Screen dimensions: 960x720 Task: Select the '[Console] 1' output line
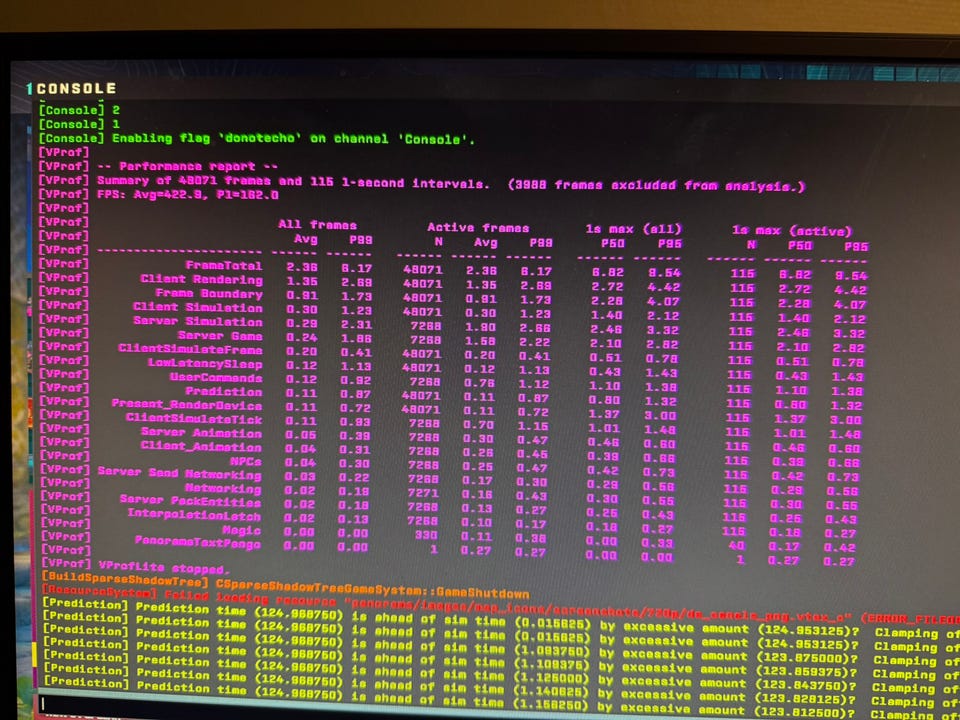pos(79,124)
